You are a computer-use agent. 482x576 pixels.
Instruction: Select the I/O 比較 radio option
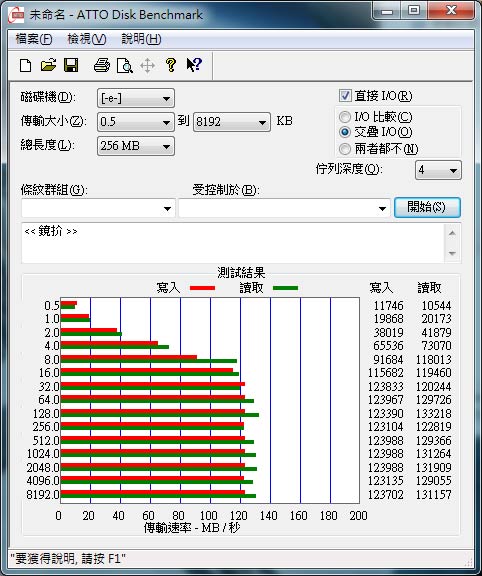point(345,117)
